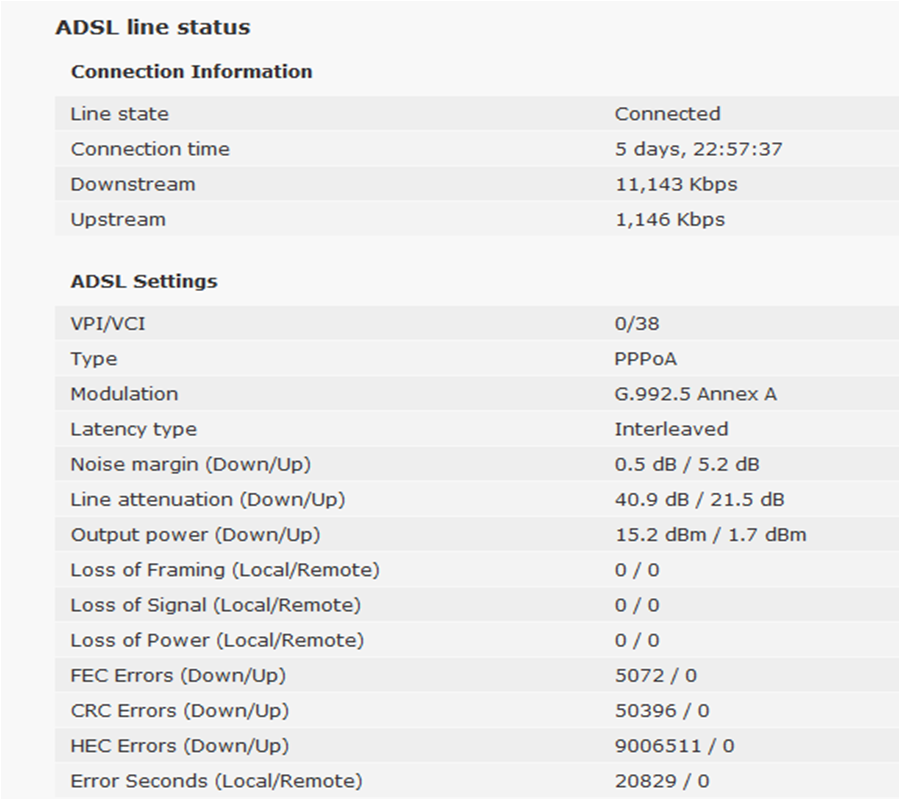Click the 'Loss of Framing (Local/Remote)' label
Viewport: 900px width, 800px height.
(x=225, y=570)
